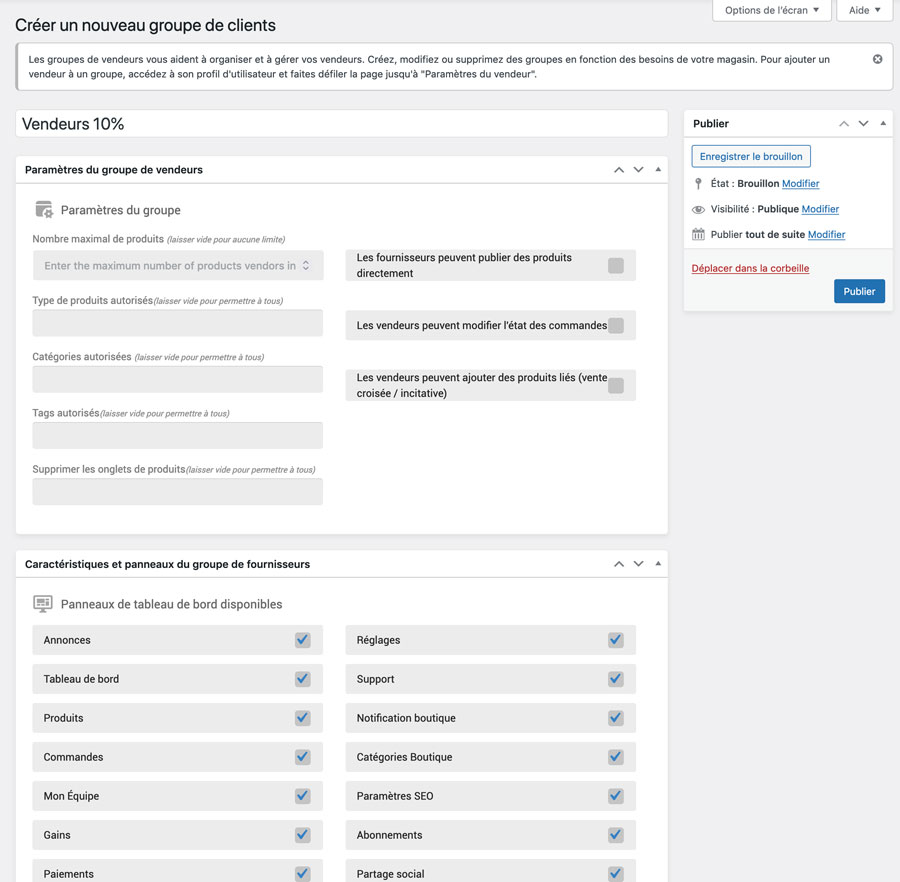Click Déplacer dans la corbeille link
Image resolution: width=900 pixels, height=882 pixels.
click(x=750, y=268)
